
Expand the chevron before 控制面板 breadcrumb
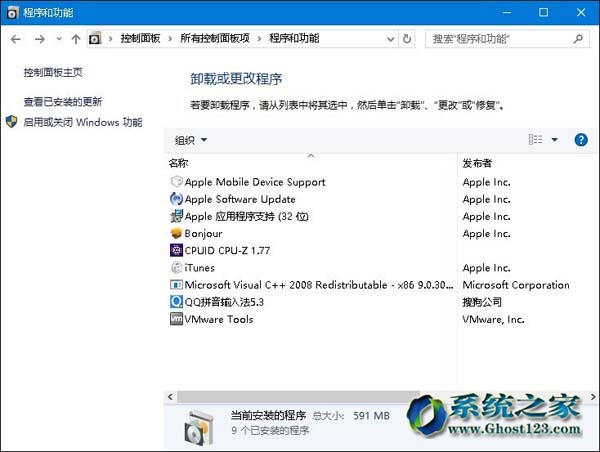coord(111,39)
